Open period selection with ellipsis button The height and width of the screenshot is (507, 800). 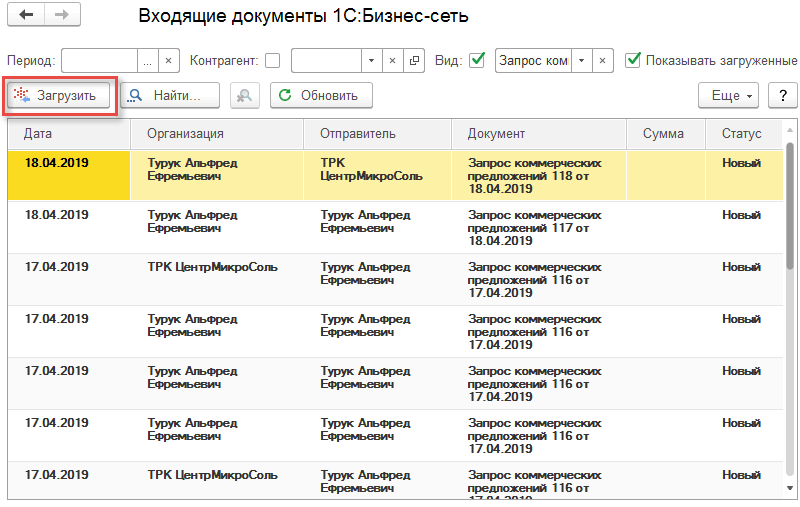click(x=148, y=61)
